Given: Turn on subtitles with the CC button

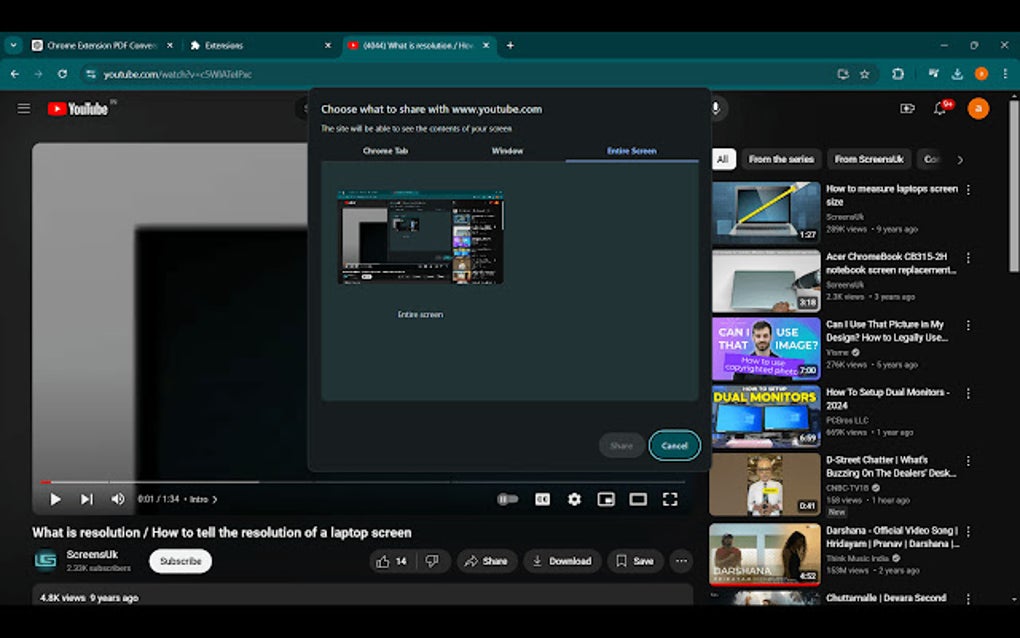Looking at the screenshot, I should [x=542, y=498].
